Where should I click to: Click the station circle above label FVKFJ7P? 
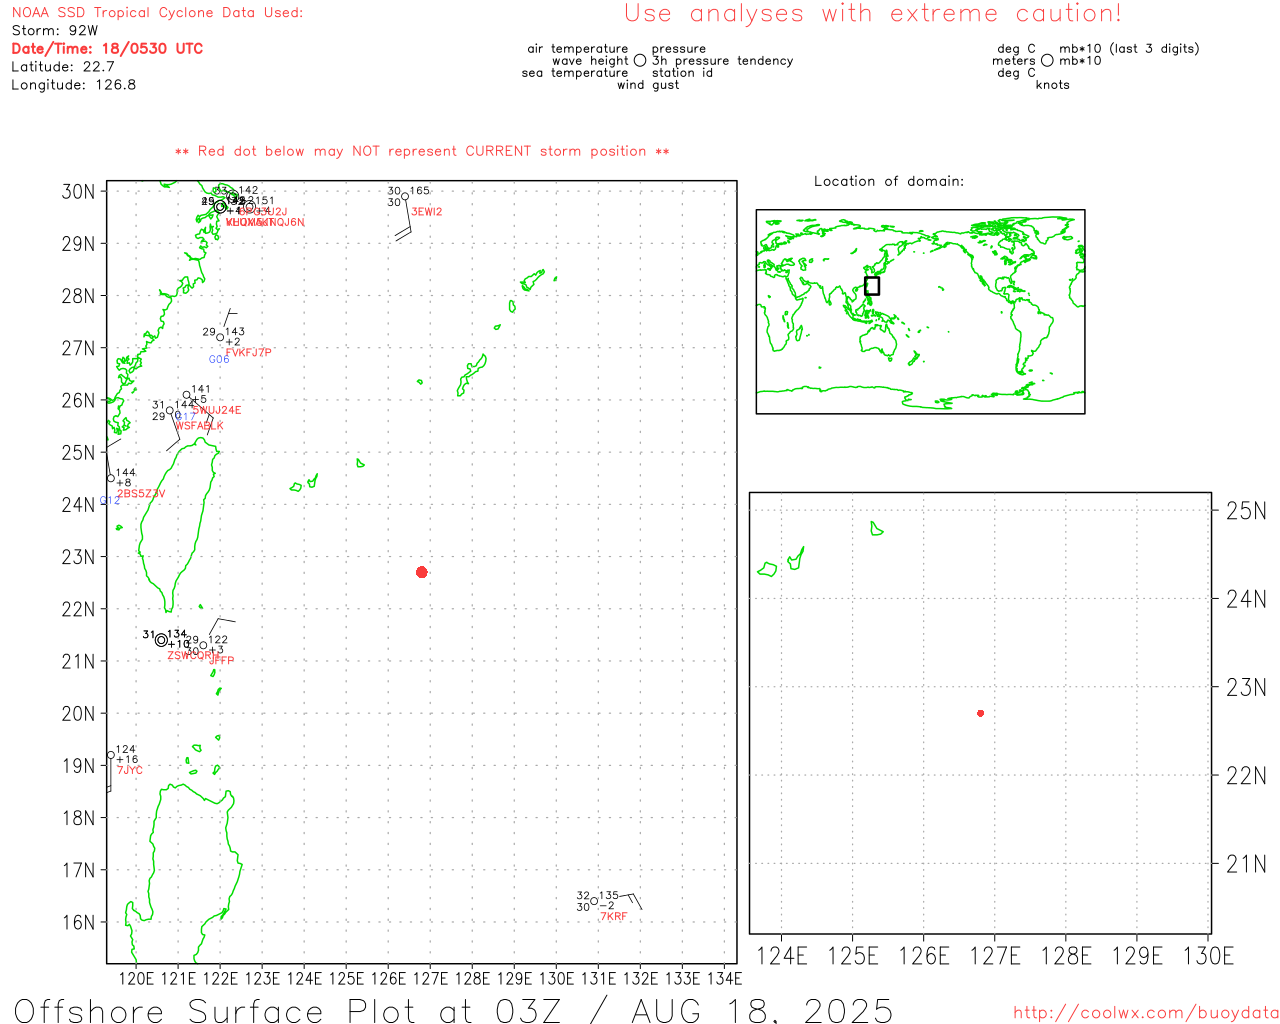click(x=221, y=337)
